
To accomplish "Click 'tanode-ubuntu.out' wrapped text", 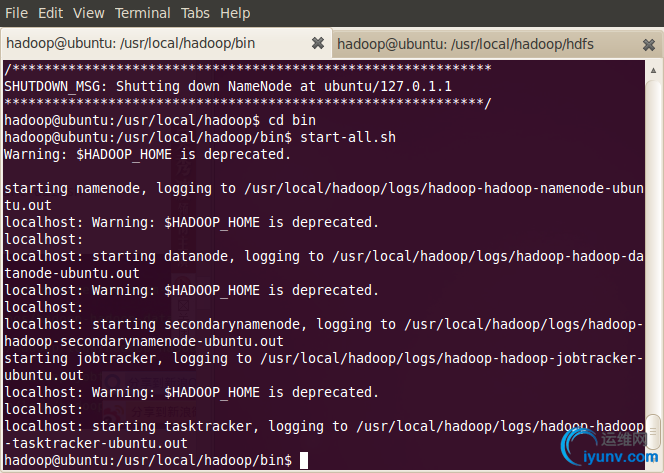I will tap(72, 273).
